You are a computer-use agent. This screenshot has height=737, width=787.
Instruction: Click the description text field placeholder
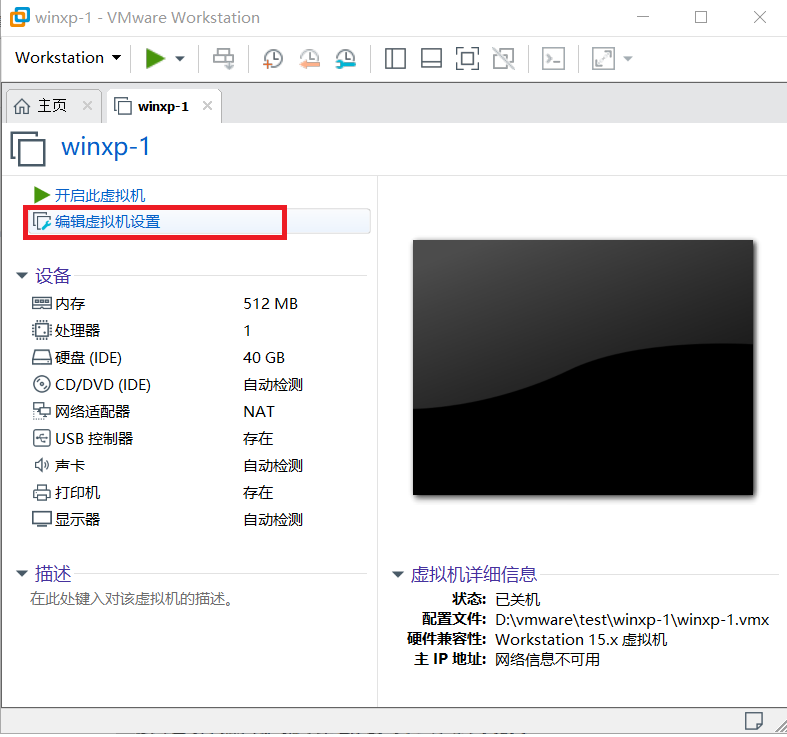pyautogui.click(x=132, y=598)
